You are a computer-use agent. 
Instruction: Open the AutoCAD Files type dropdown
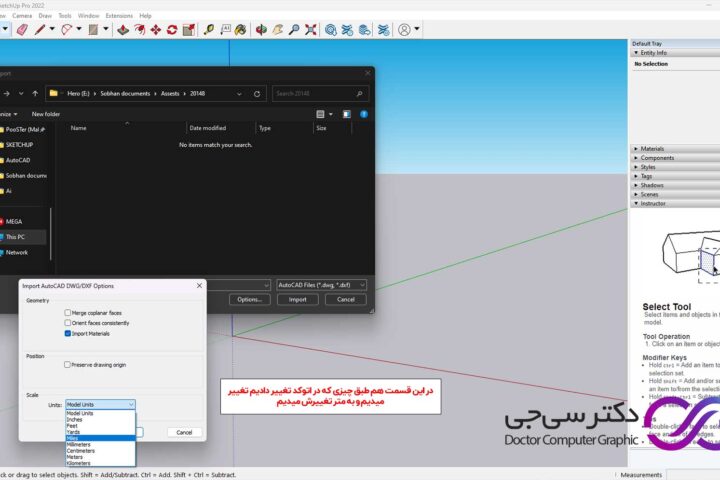[x=321, y=285]
